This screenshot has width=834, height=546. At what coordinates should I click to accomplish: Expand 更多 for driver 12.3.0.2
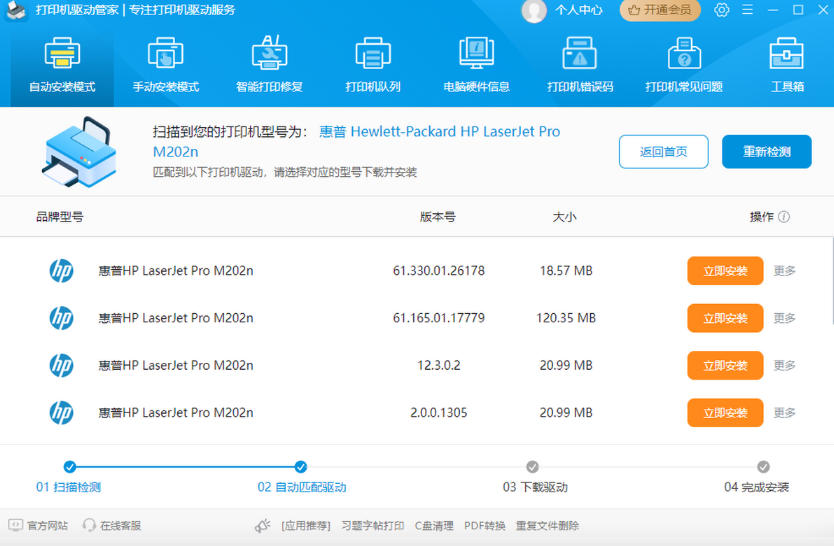pos(784,365)
